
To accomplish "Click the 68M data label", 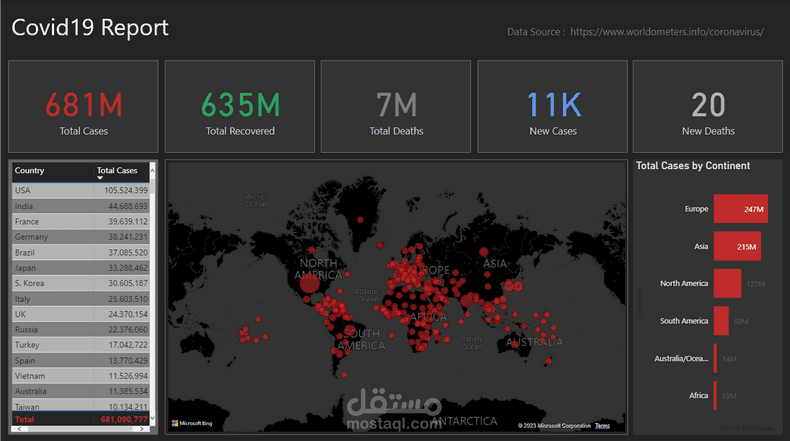I will (741, 322).
